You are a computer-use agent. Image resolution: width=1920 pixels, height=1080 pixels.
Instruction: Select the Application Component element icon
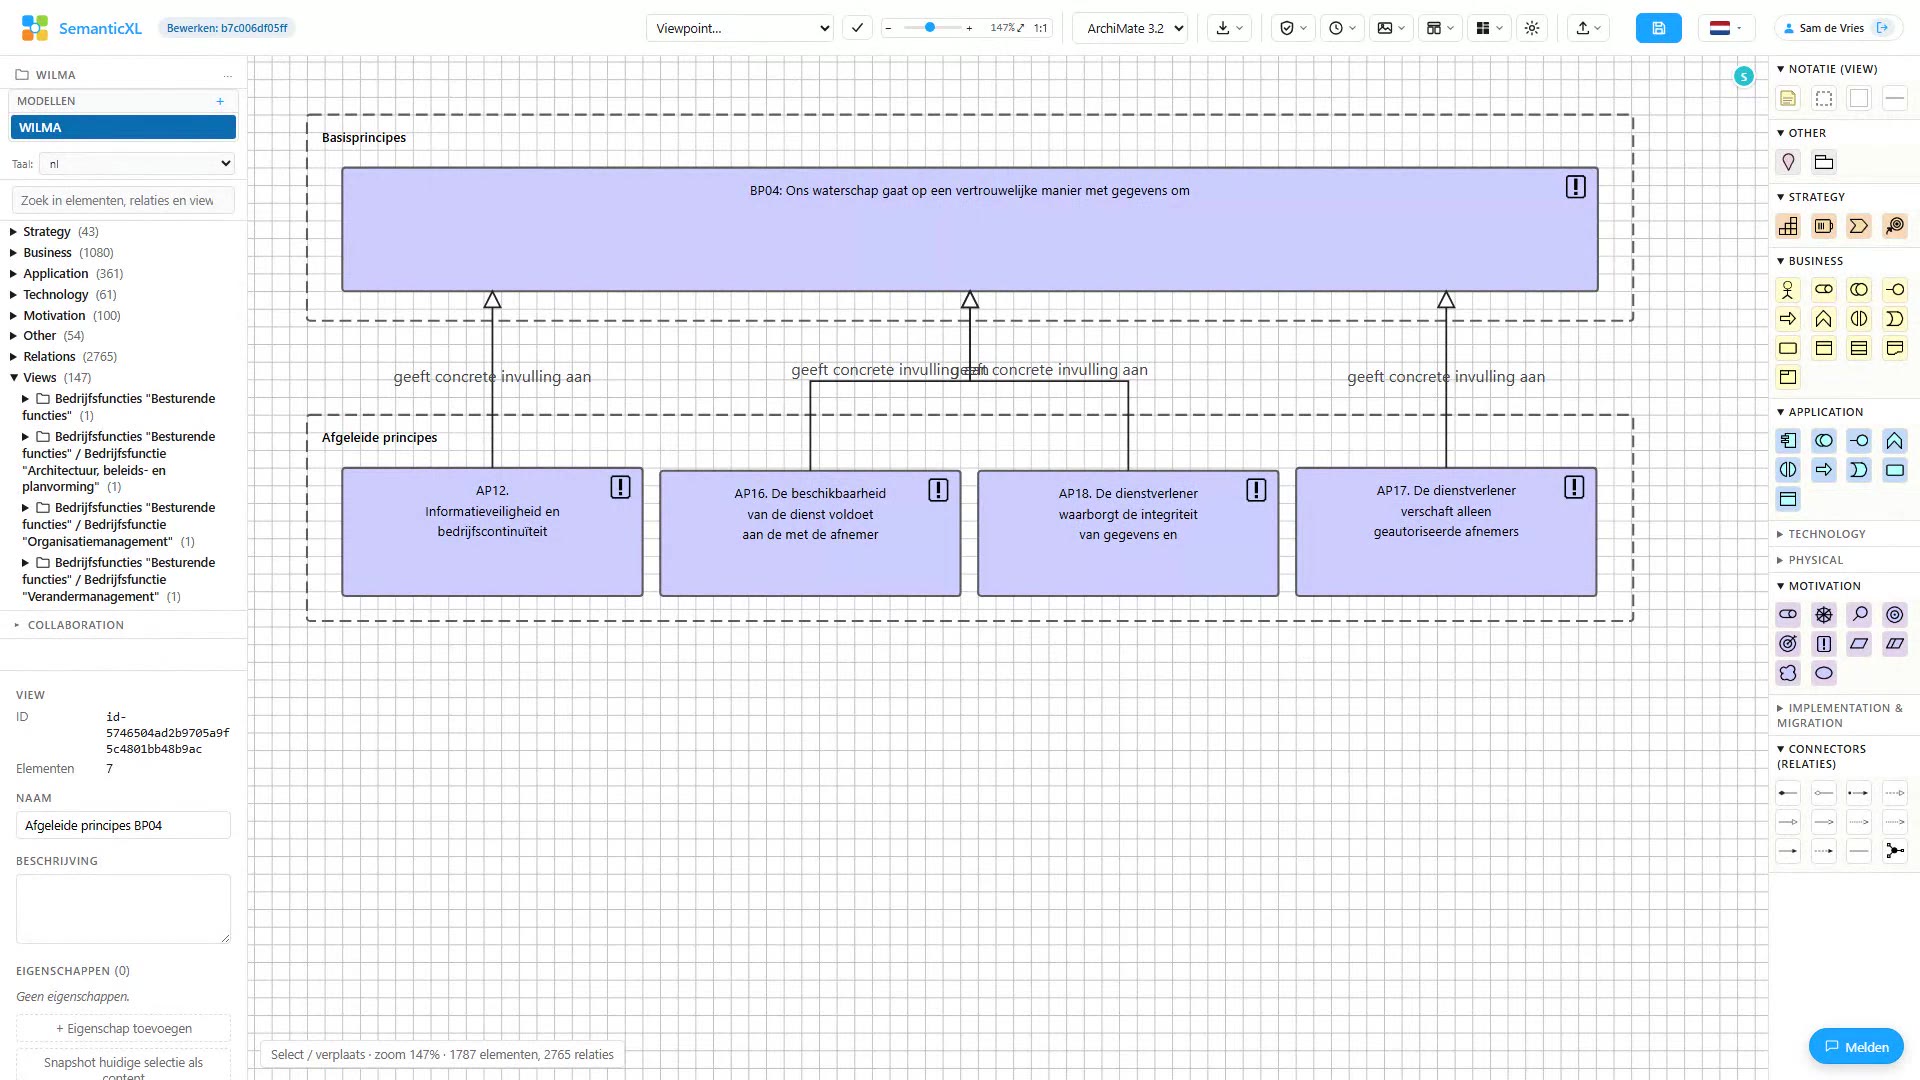click(x=1788, y=441)
